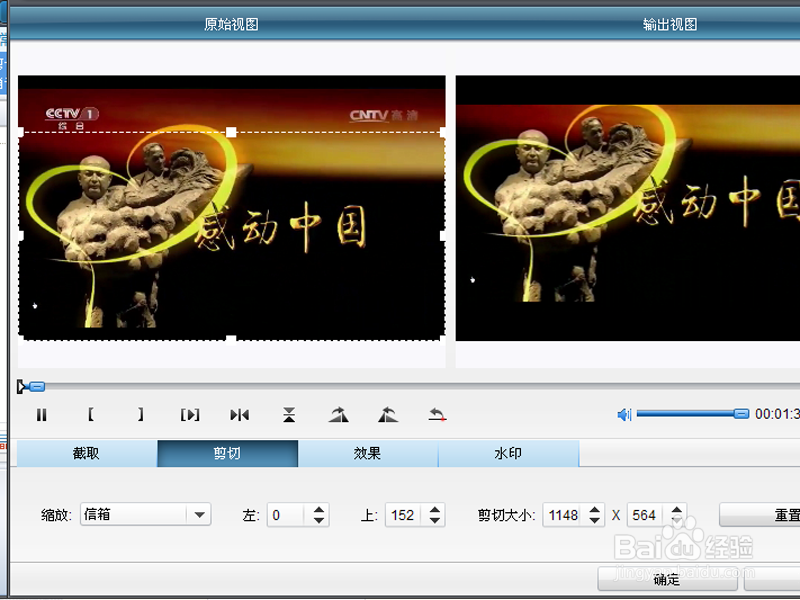Increase the 左 offset value
Screen dimensions: 800x600
coord(319,510)
